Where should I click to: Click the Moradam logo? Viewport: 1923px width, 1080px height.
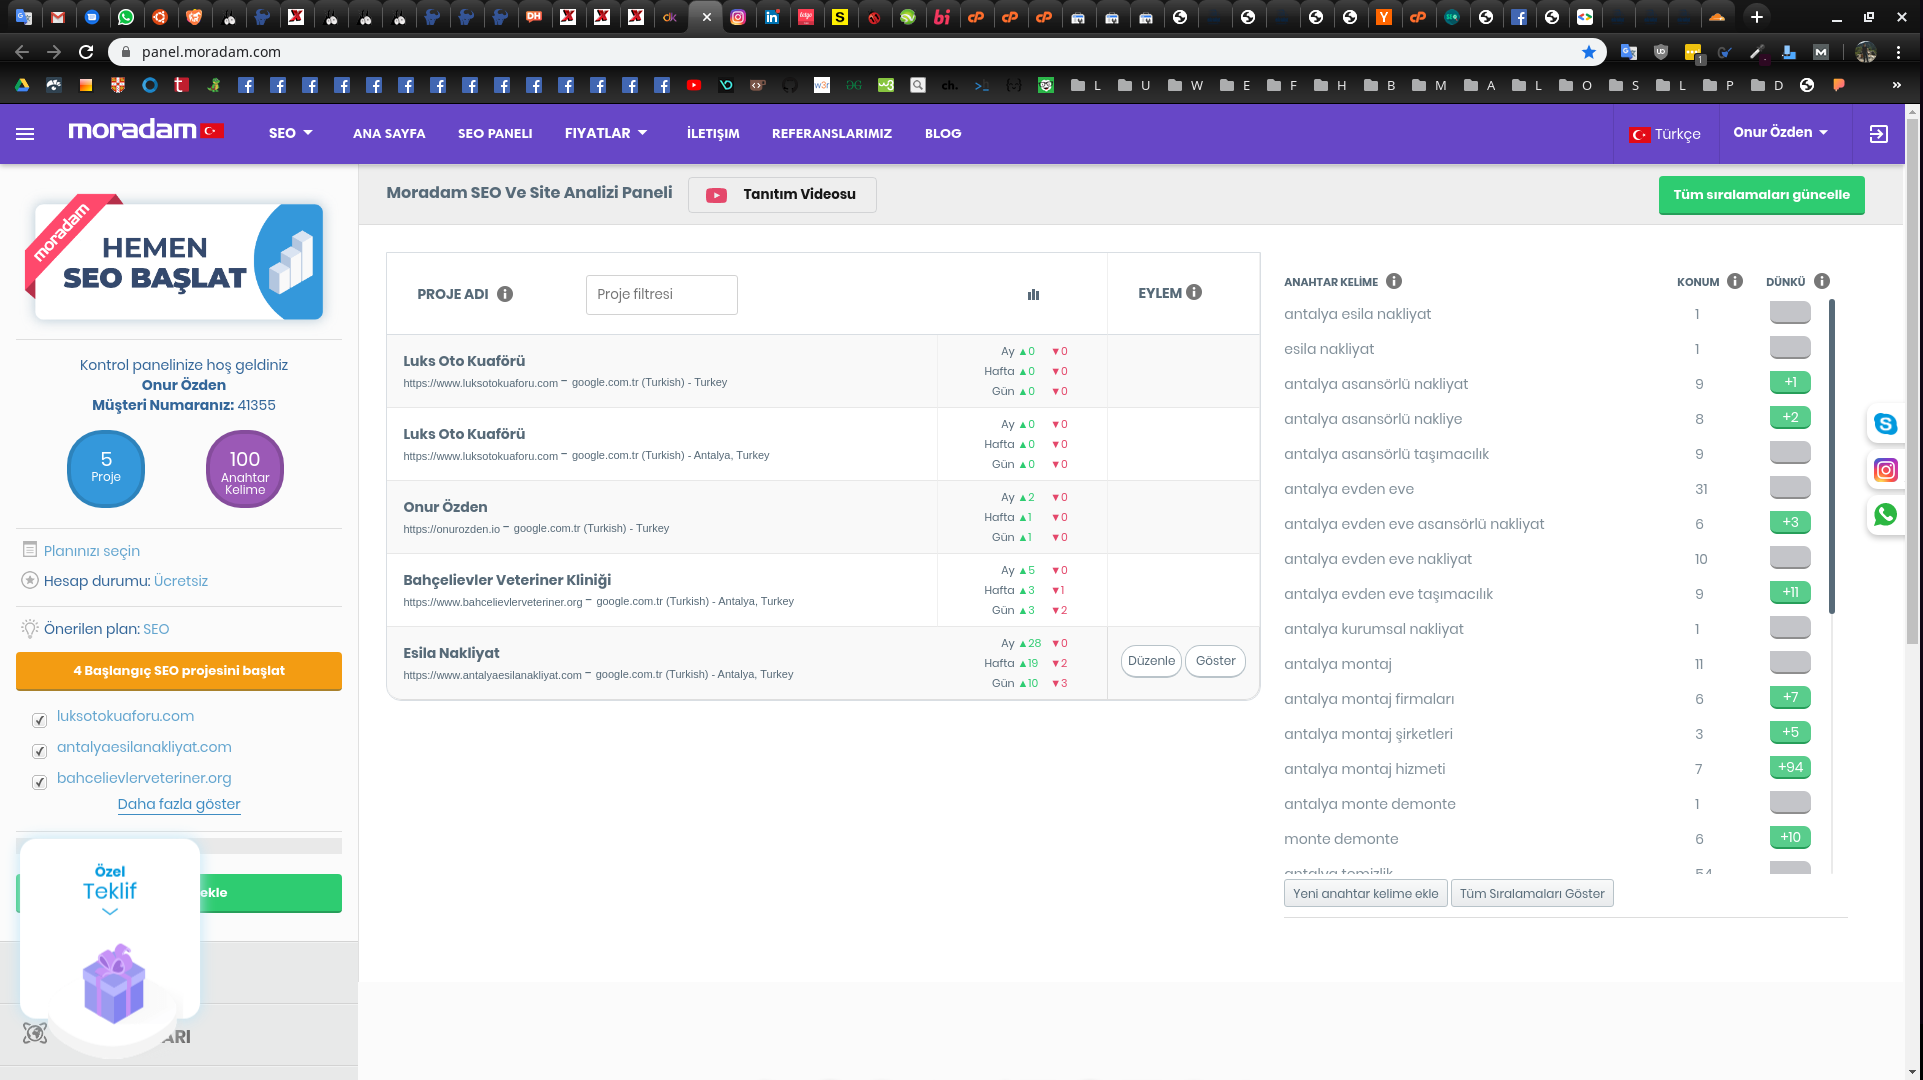[145, 130]
